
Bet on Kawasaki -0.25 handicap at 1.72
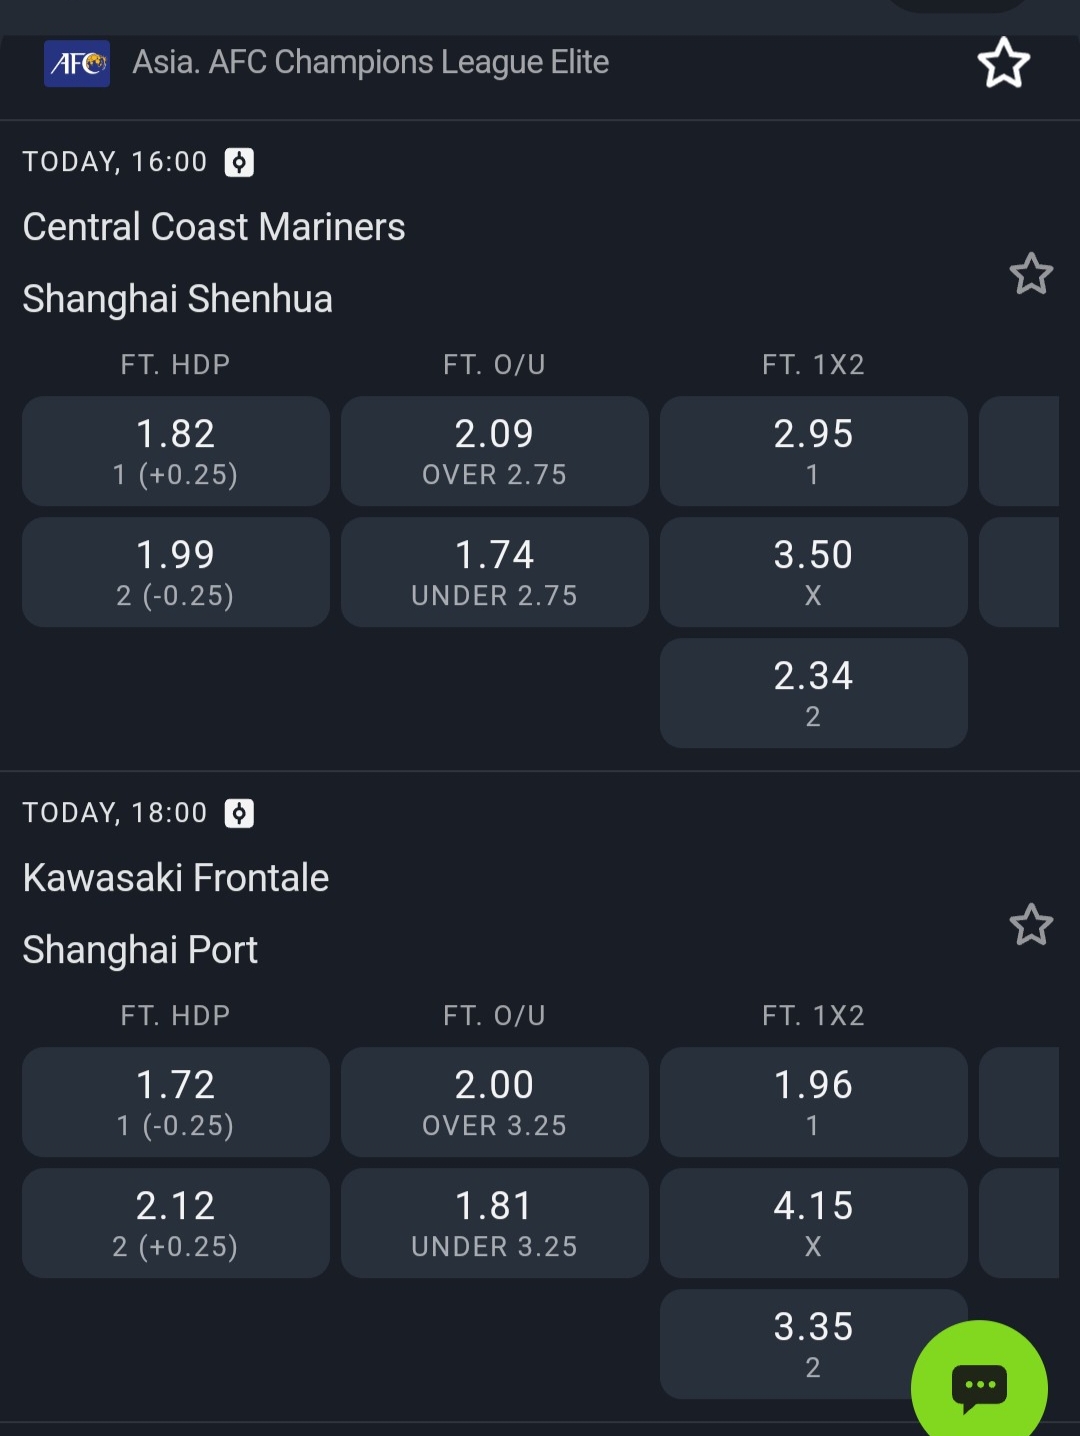176,1102
